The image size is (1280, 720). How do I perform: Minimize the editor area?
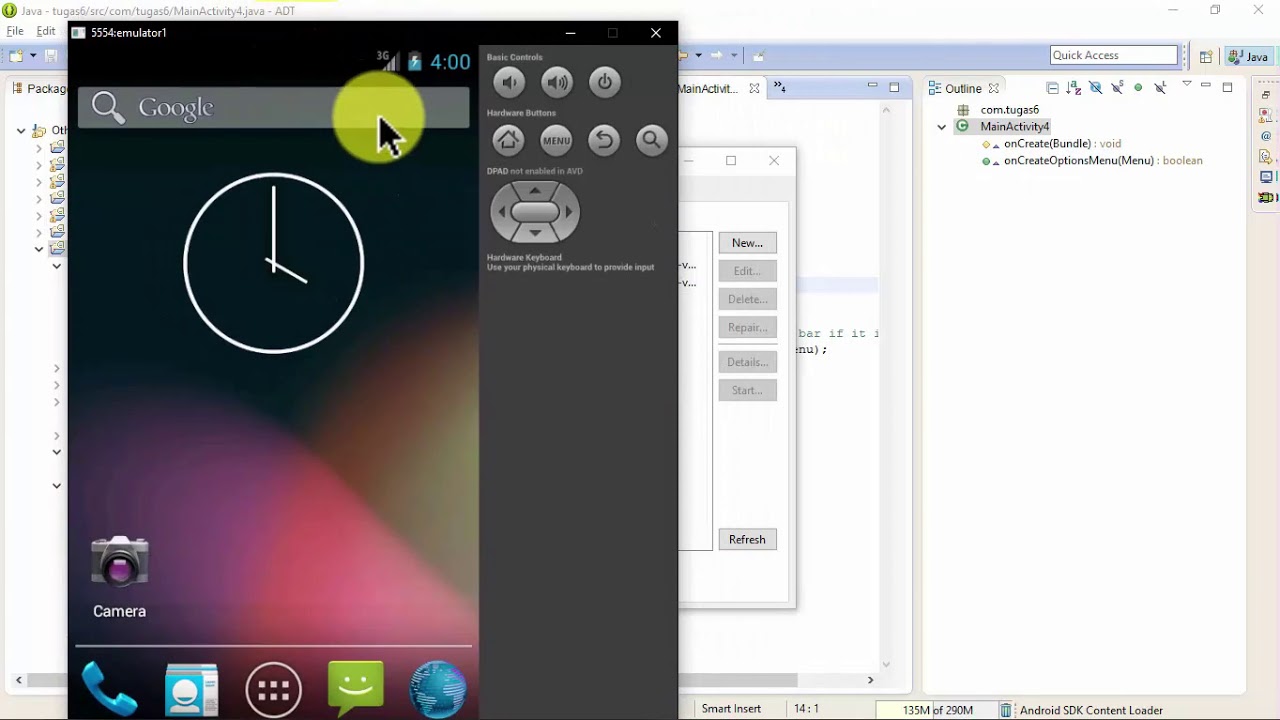(872, 87)
